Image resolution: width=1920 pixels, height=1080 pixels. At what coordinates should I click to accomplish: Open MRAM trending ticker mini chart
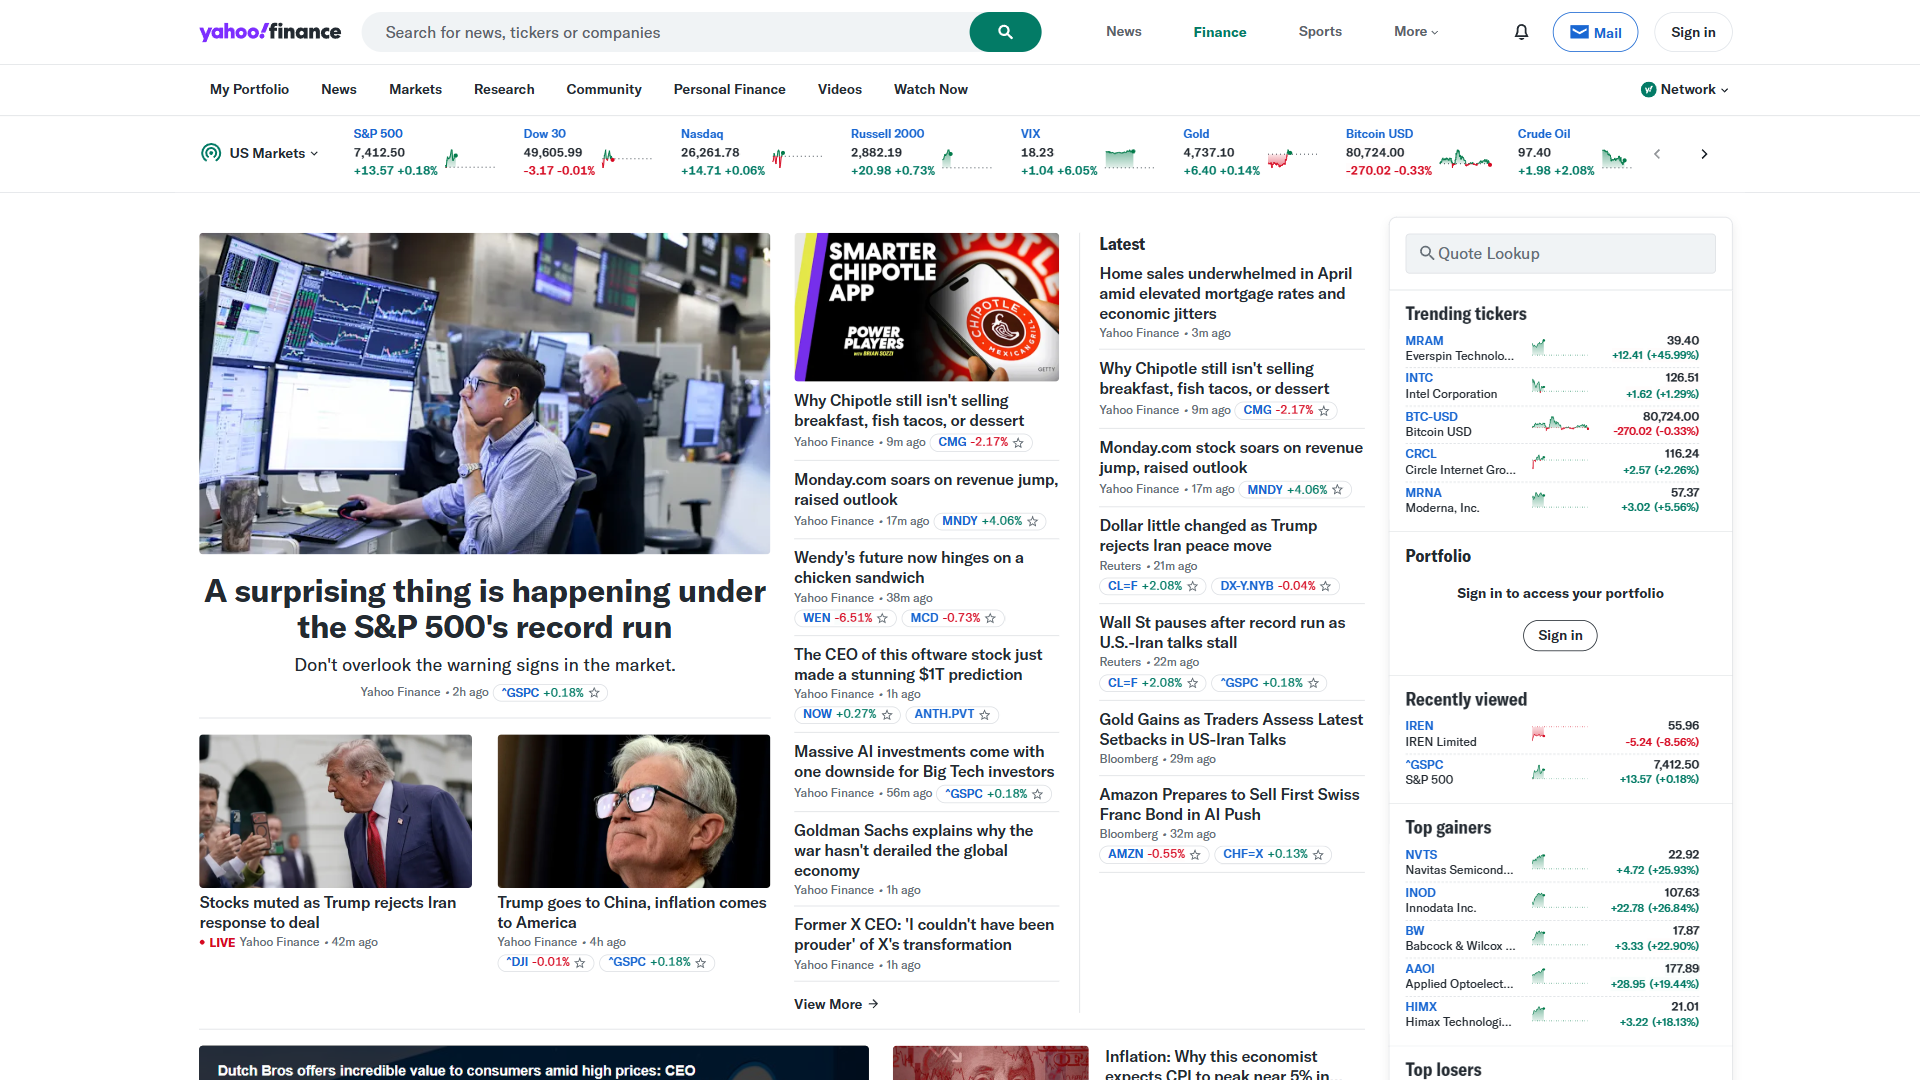tap(1559, 348)
